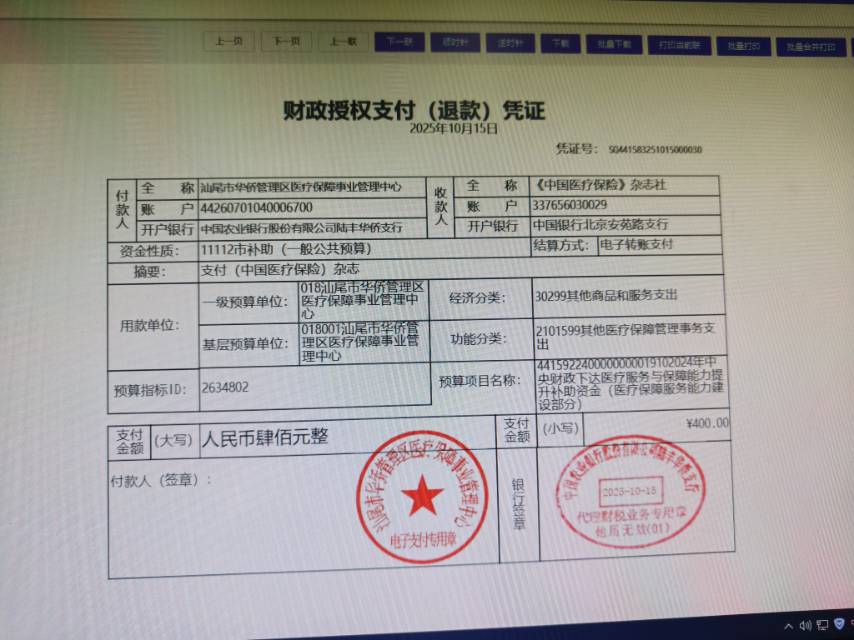
Task: Click the 下载 download button
Action: click(x=560, y=43)
